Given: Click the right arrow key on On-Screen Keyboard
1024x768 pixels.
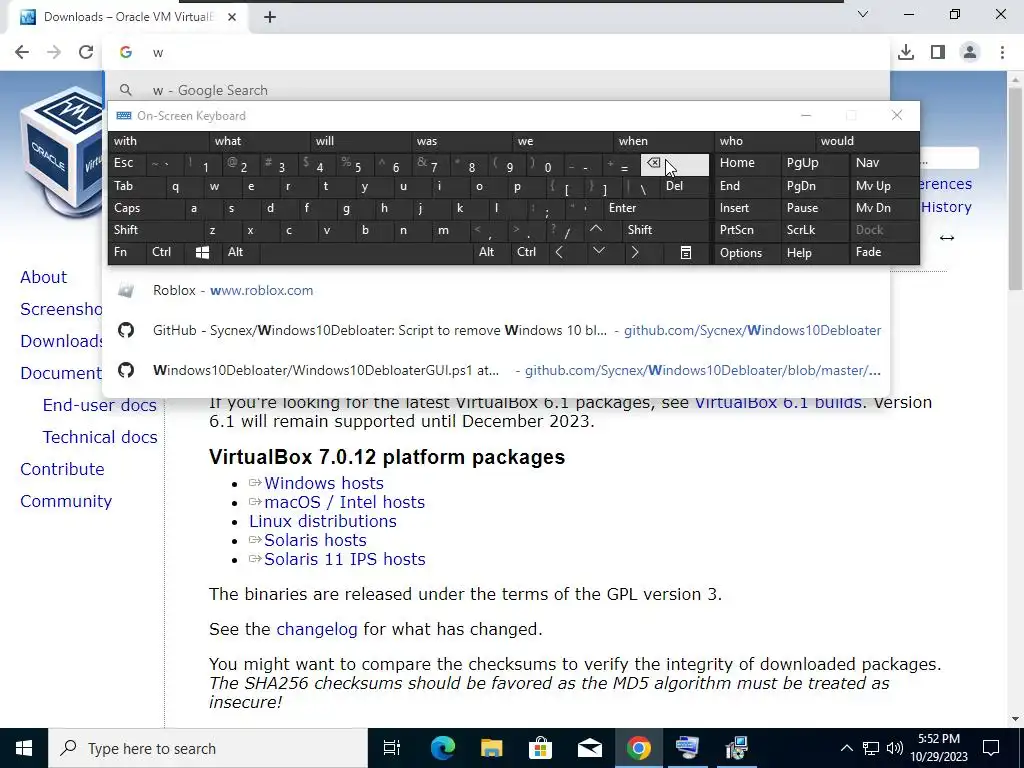Looking at the screenshot, I should (635, 252).
